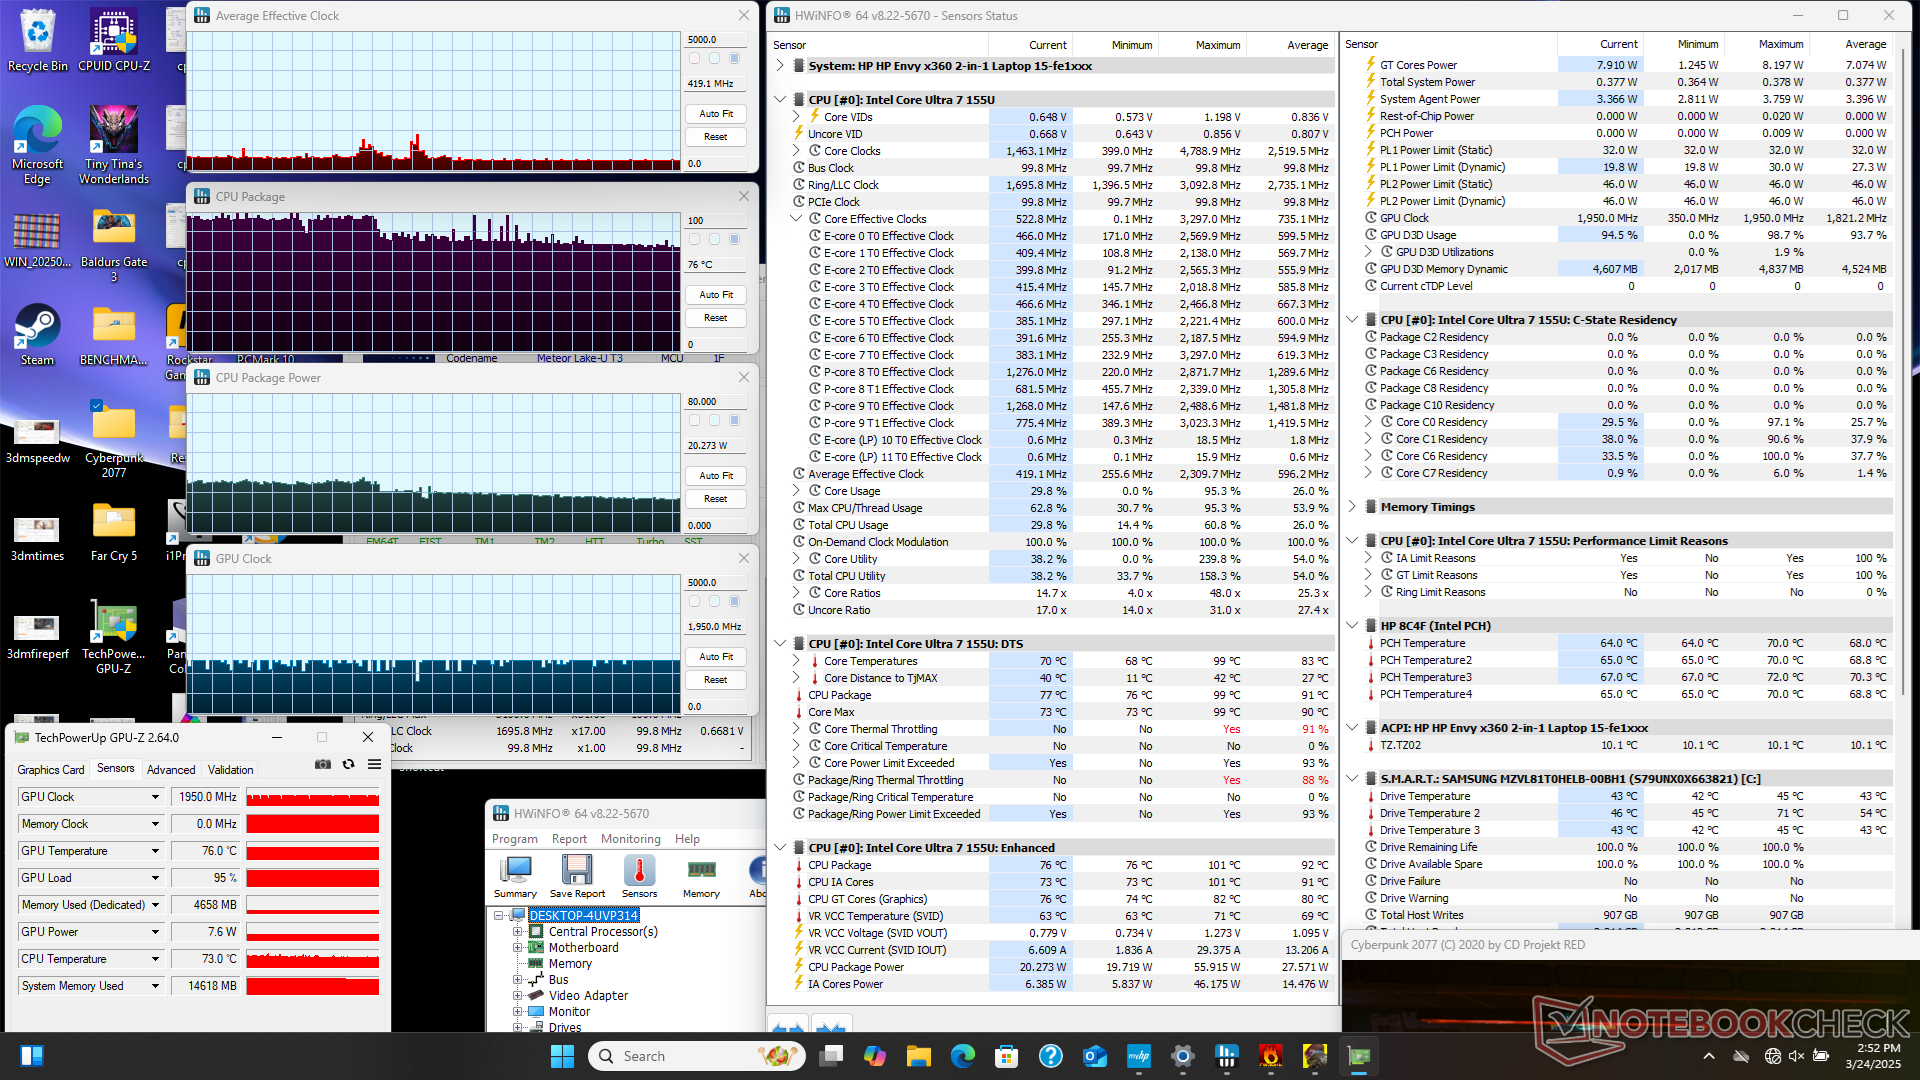Click the 5000.0 maximum field in Average Effective Clock graph
Viewport: 1920px width, 1080px height.
point(716,40)
